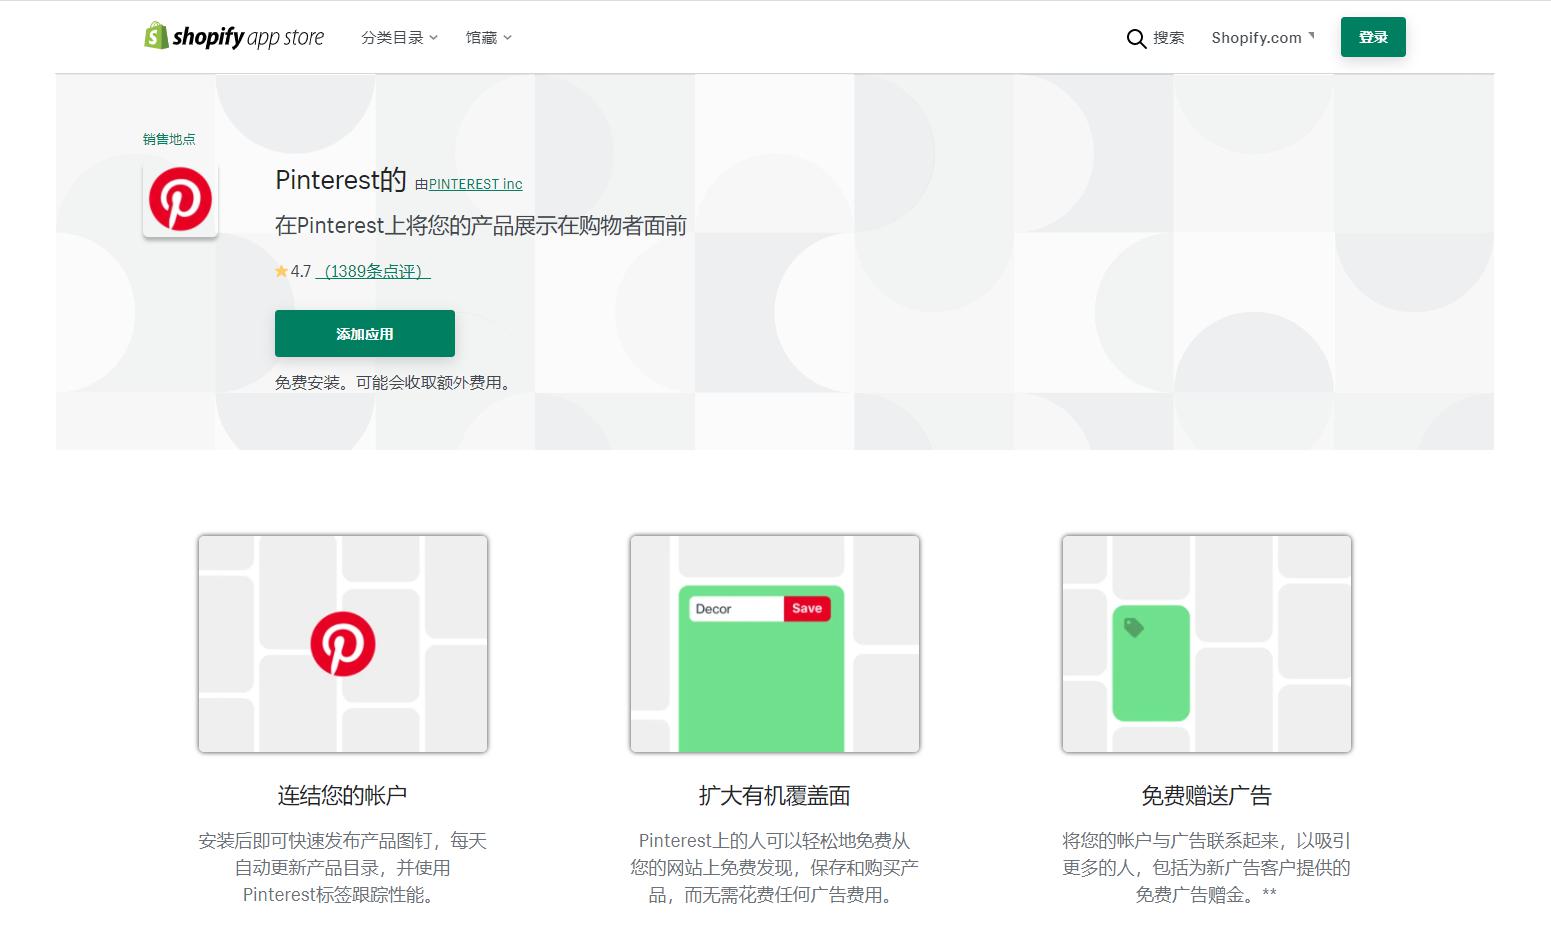Screen dimensions: 1551x937
Task: Click the Decor text input field
Action: coord(733,608)
